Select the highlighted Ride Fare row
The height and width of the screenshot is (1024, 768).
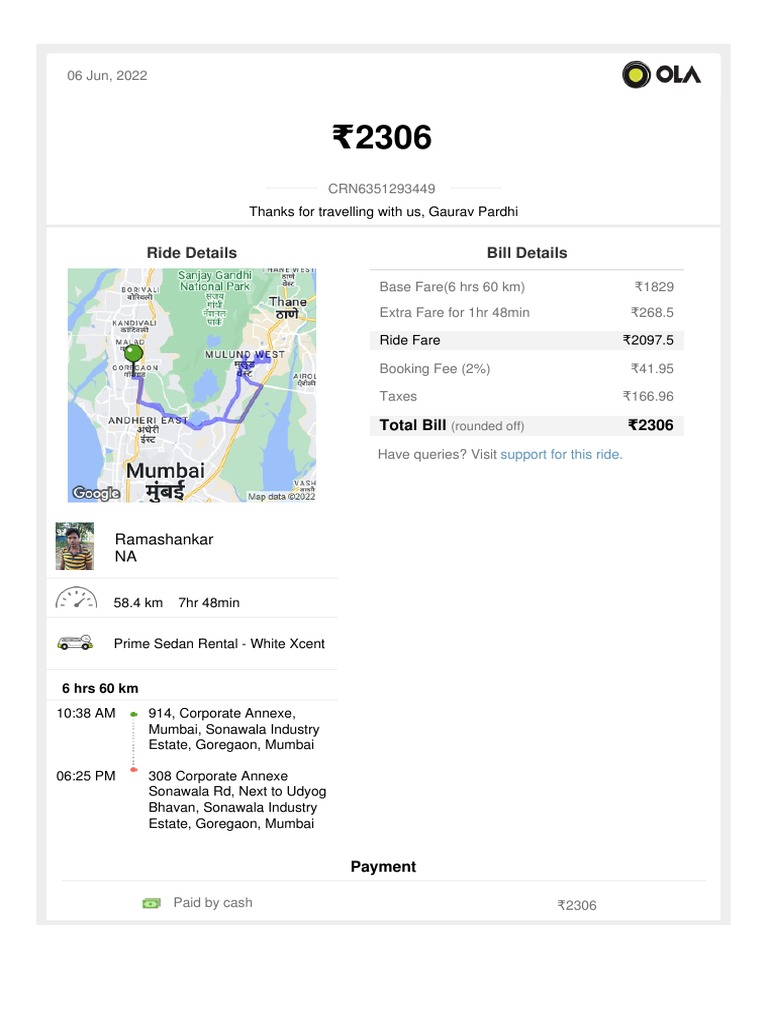pos(527,340)
